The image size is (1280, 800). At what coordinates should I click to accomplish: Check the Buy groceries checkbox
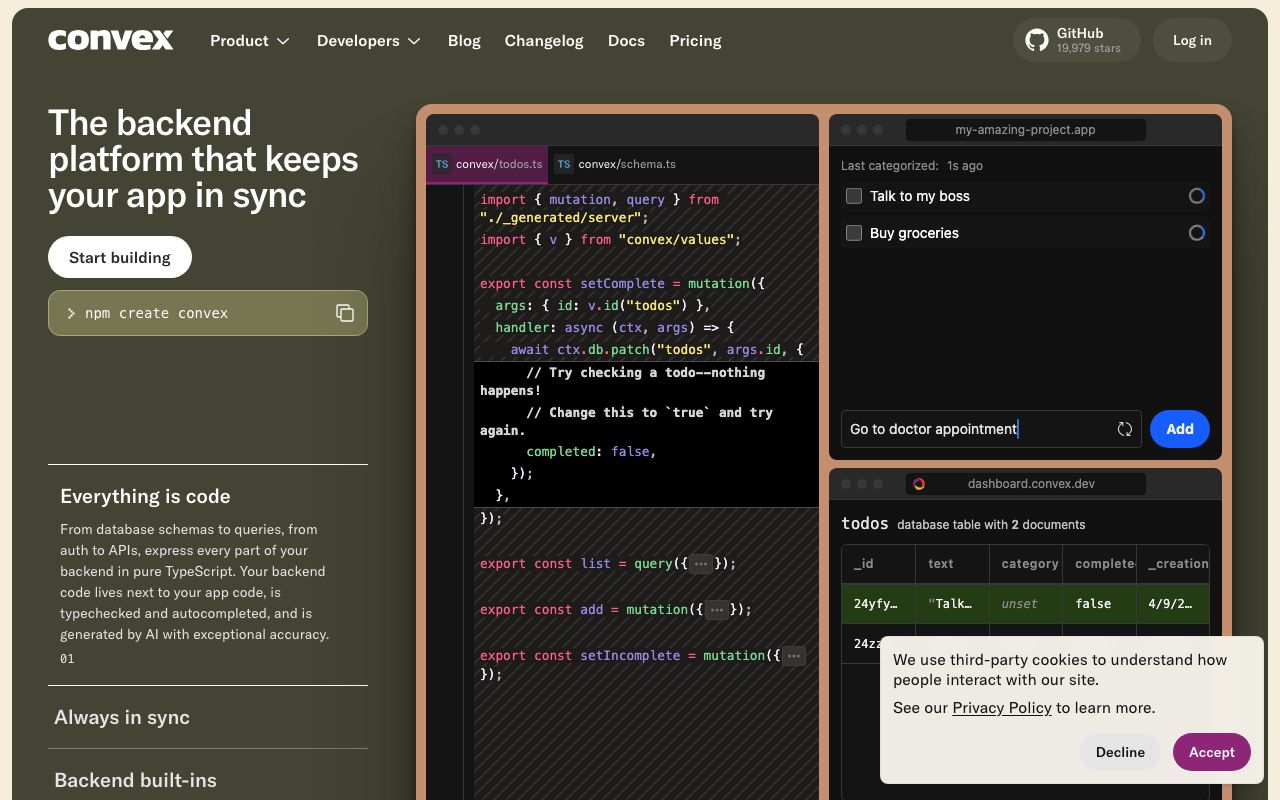click(854, 233)
